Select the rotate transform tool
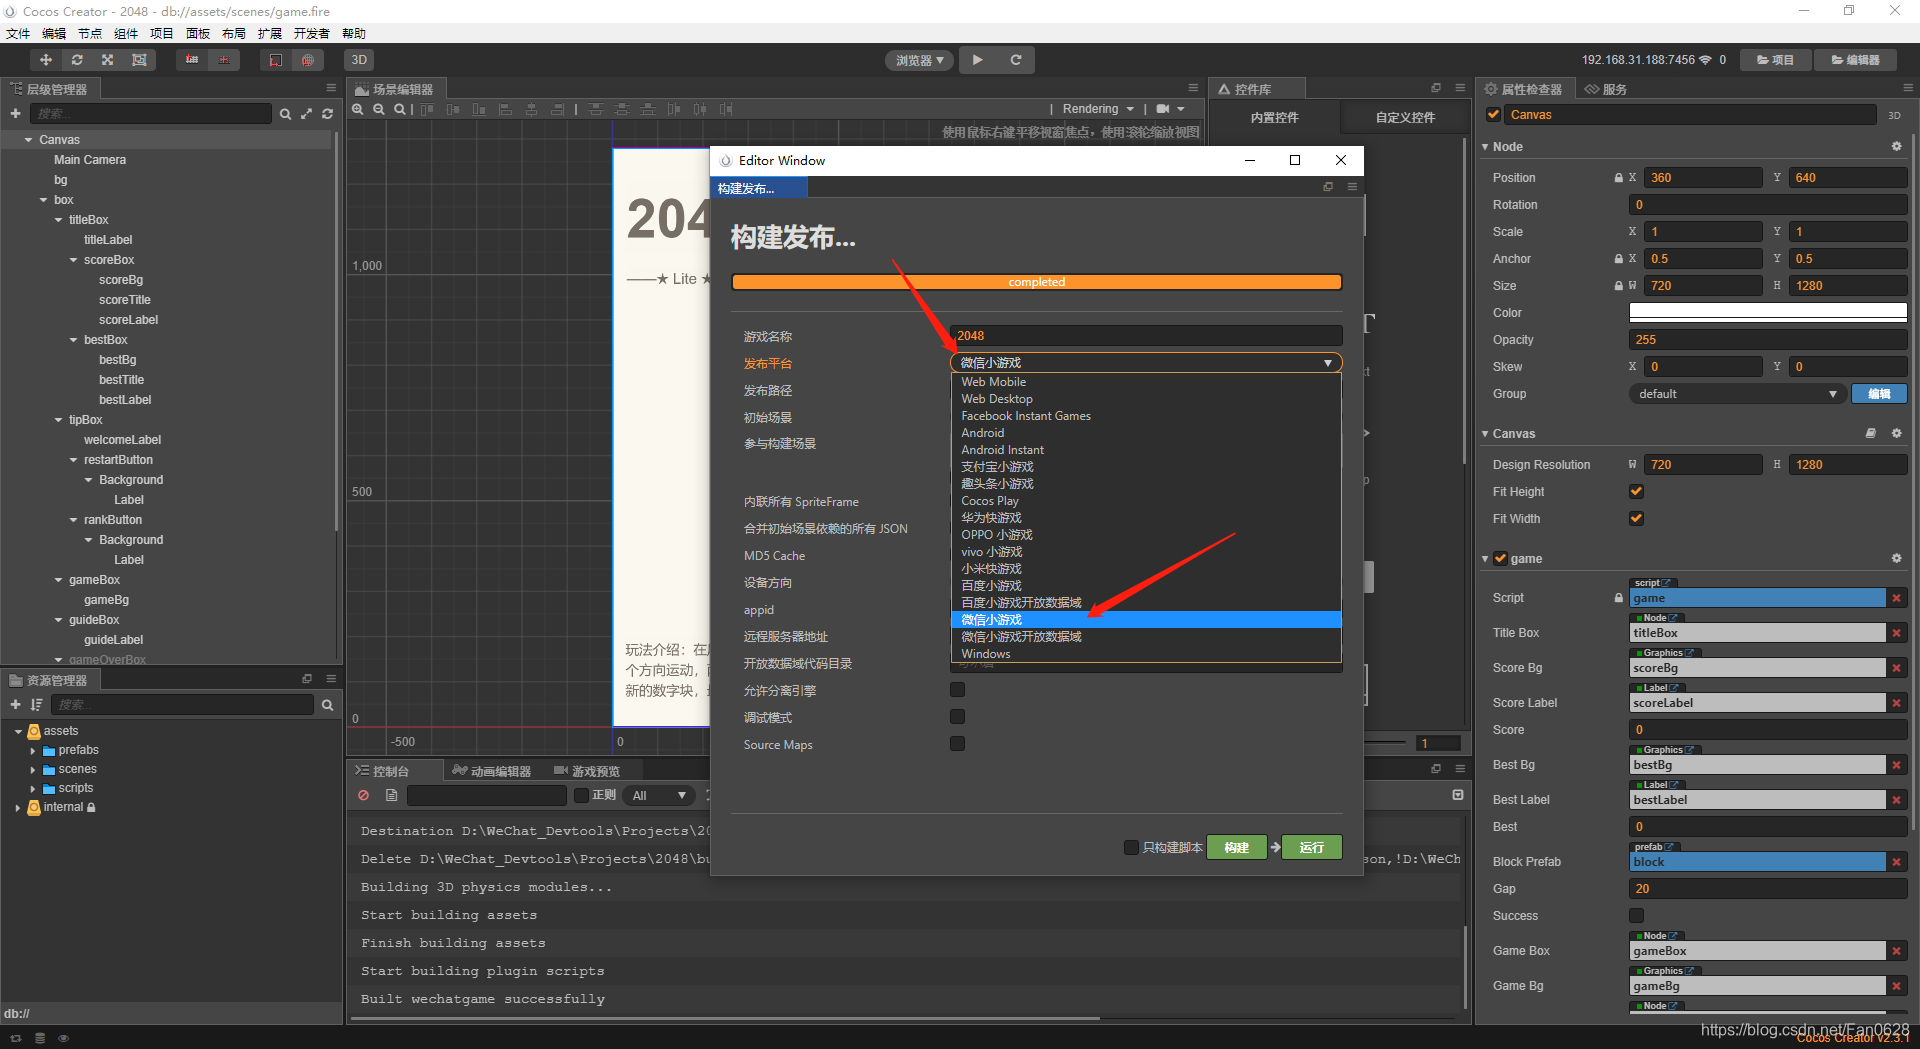Image resolution: width=1920 pixels, height=1049 pixels. click(77, 60)
